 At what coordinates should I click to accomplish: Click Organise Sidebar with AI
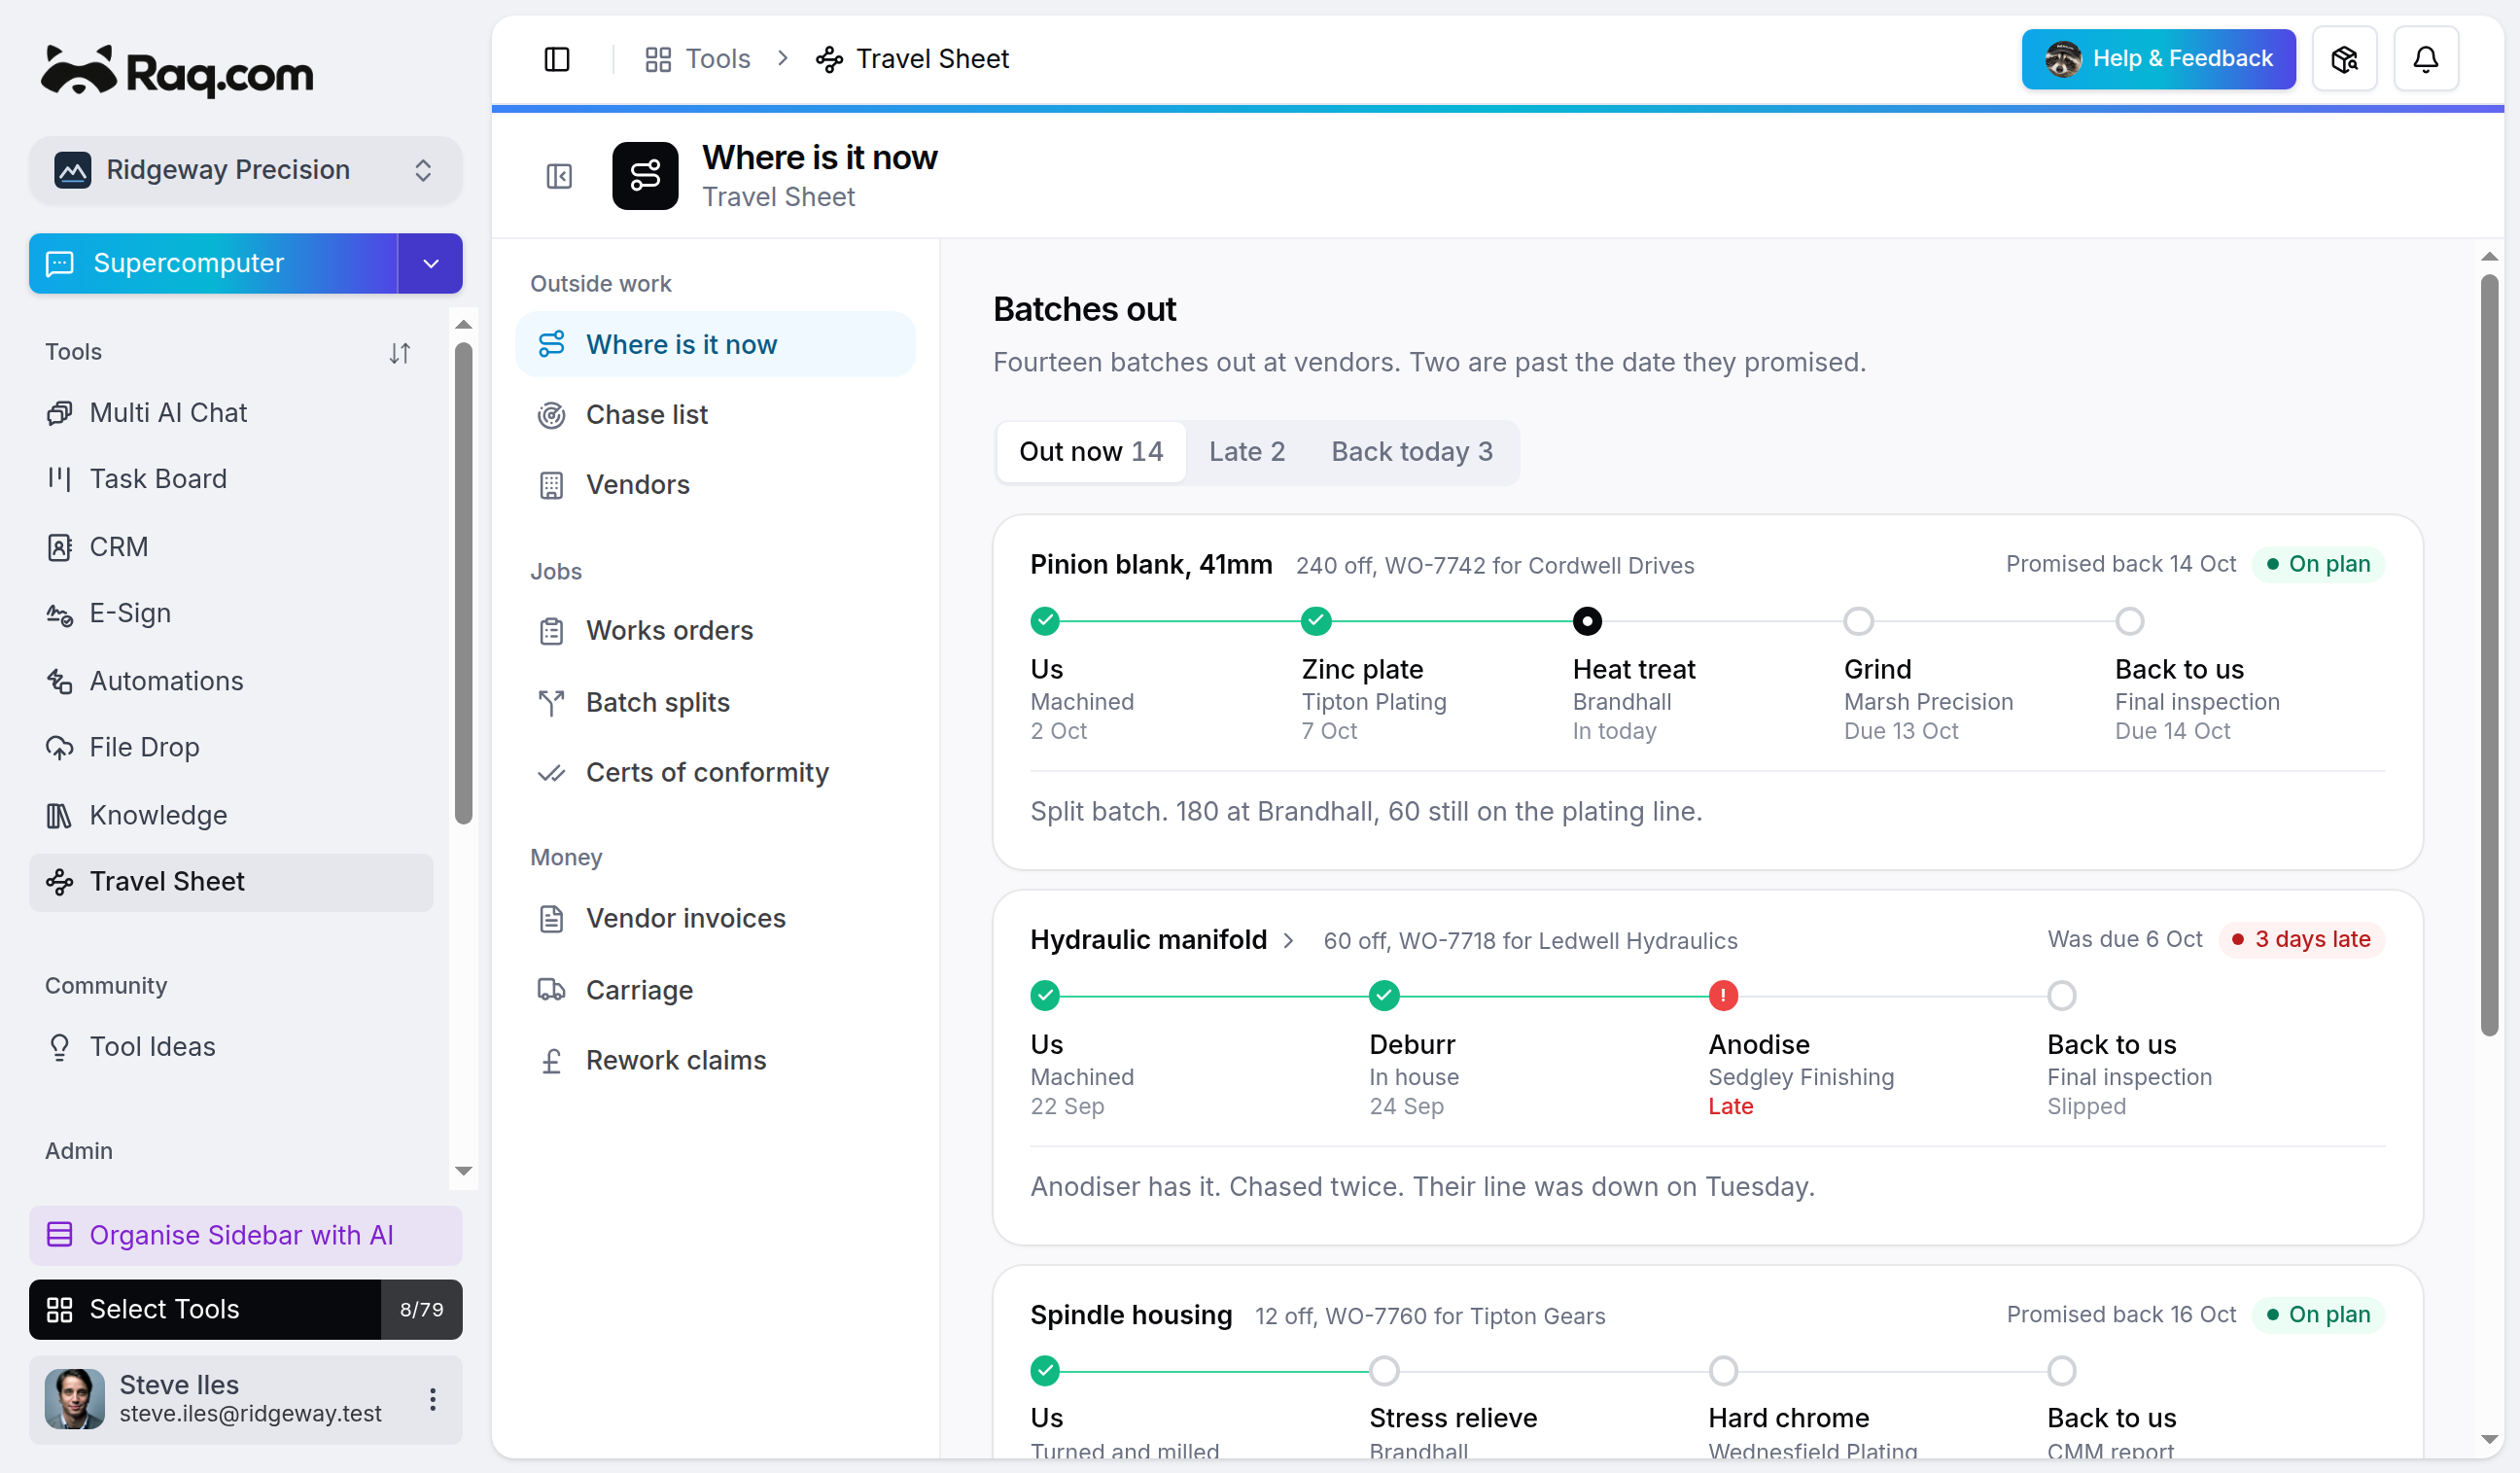pos(245,1235)
